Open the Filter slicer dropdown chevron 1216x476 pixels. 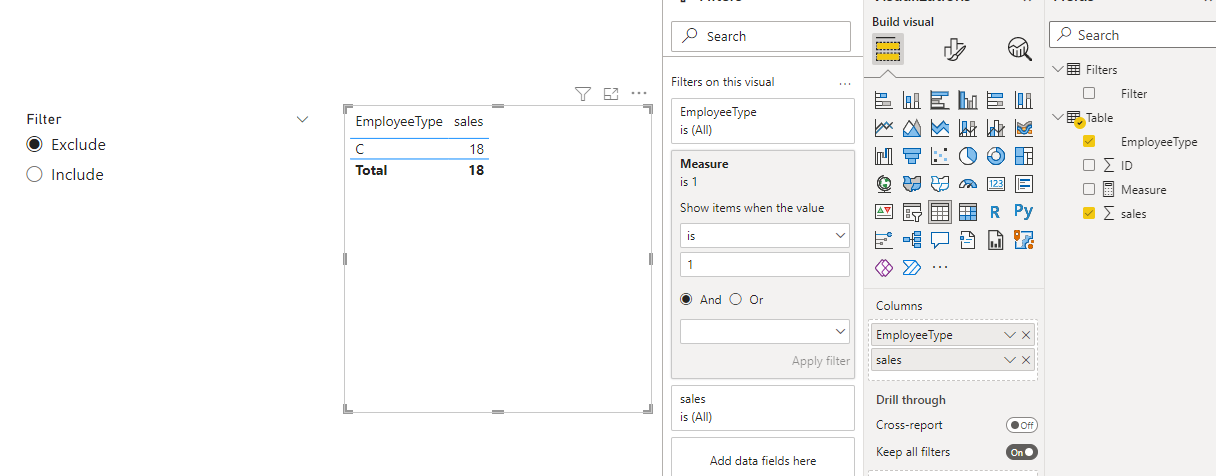303,119
